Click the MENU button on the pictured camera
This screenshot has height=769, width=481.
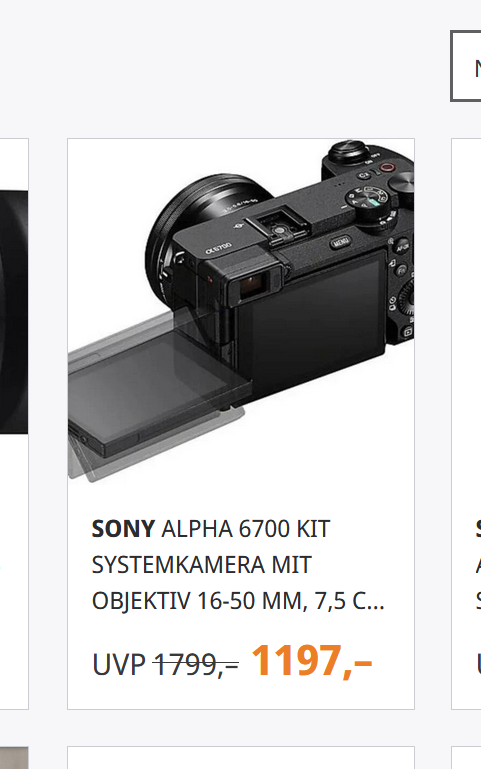click(340, 242)
